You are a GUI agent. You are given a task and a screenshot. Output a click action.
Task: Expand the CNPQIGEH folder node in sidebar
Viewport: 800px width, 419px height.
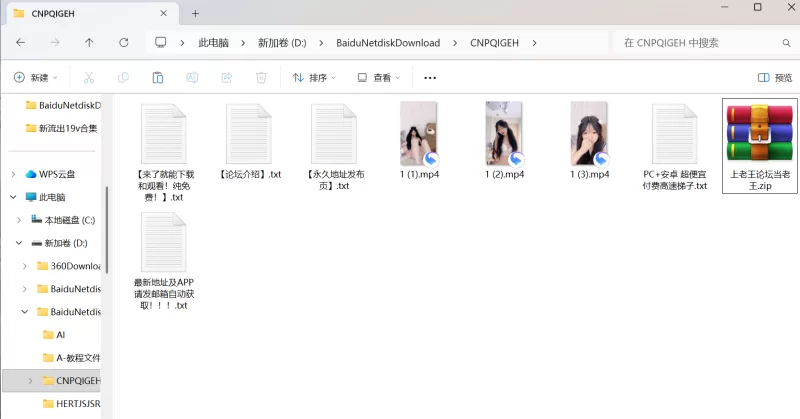click(x=30, y=381)
